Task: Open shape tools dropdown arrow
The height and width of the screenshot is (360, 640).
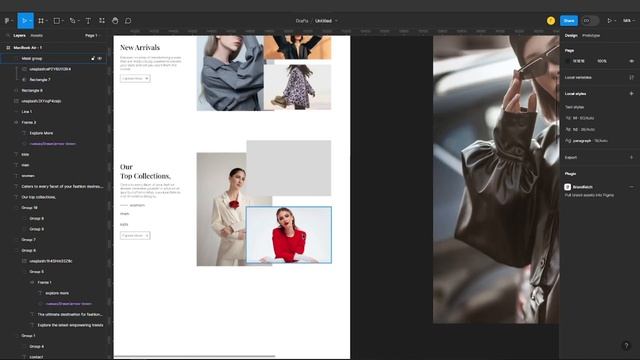Action: pyautogui.click(x=63, y=20)
